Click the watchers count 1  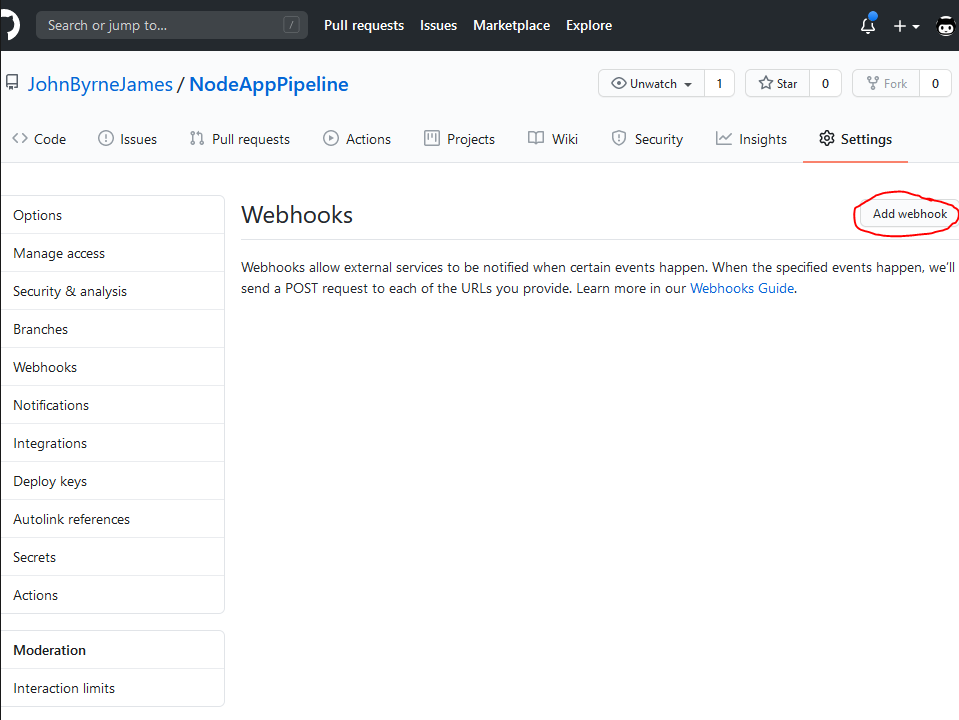click(719, 83)
